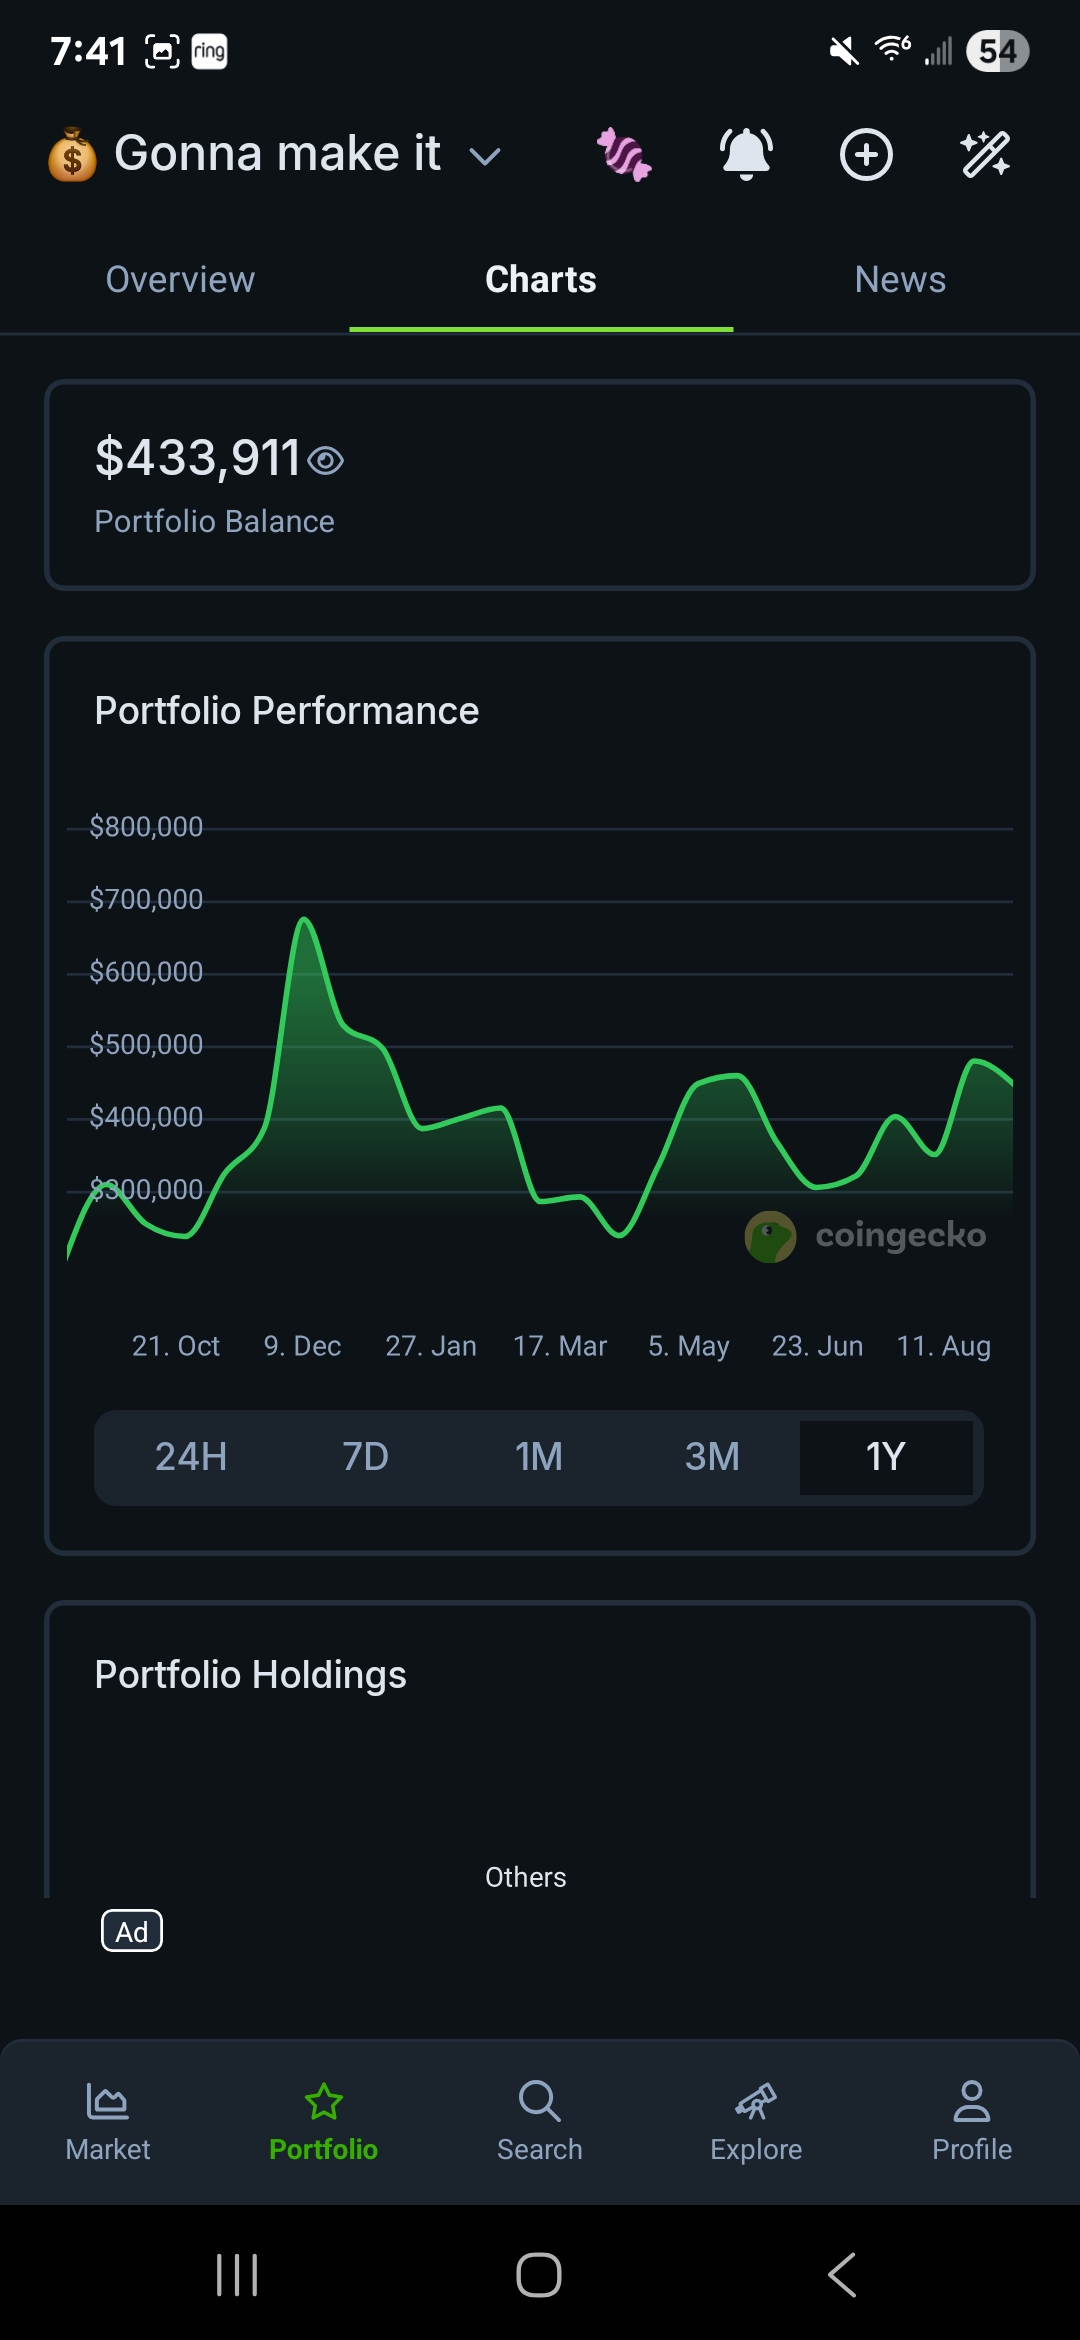Tap the Ring notification icon
The image size is (1080, 2340).
coord(209,51)
